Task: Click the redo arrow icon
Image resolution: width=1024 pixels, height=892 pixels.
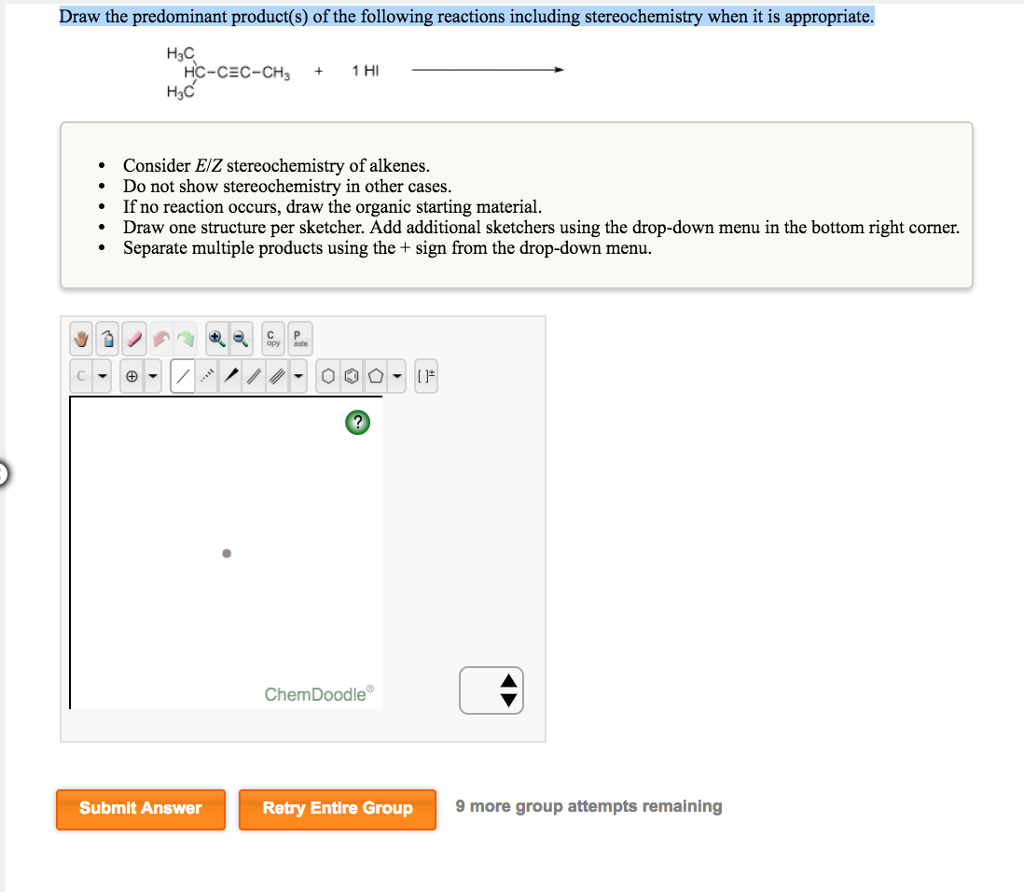Action: (x=184, y=338)
